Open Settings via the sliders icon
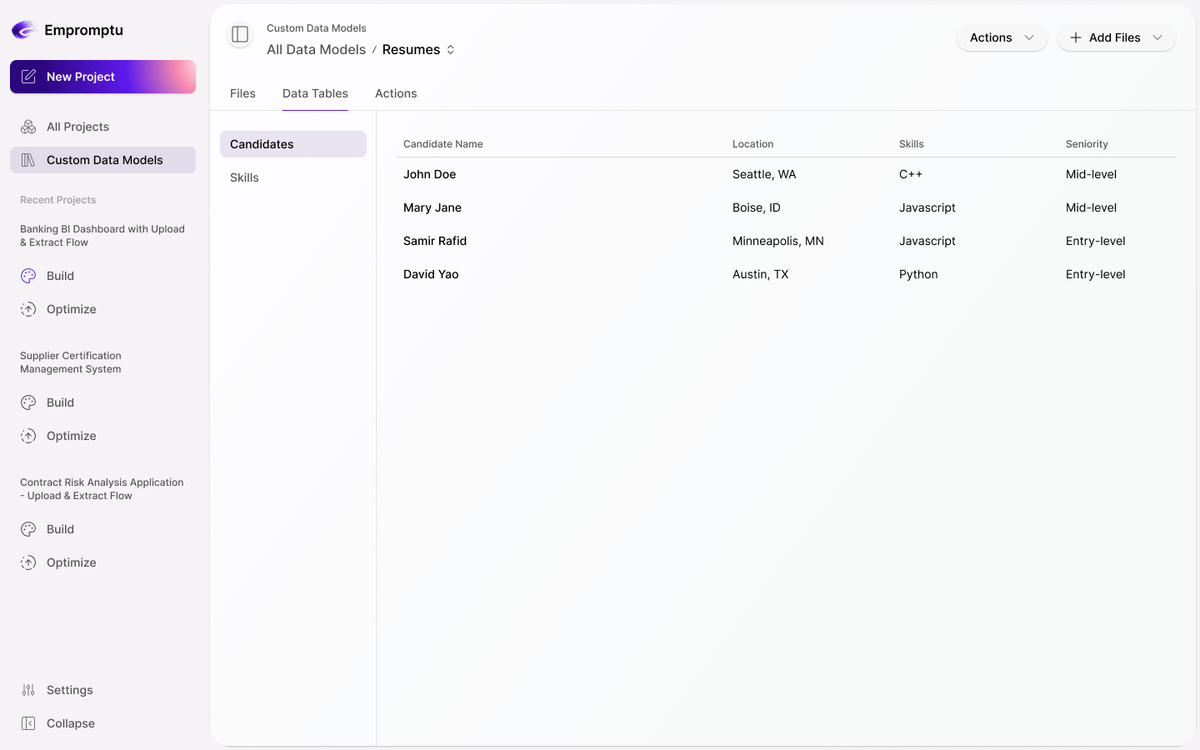Screen dimensions: 1200x750 [x=28, y=690]
